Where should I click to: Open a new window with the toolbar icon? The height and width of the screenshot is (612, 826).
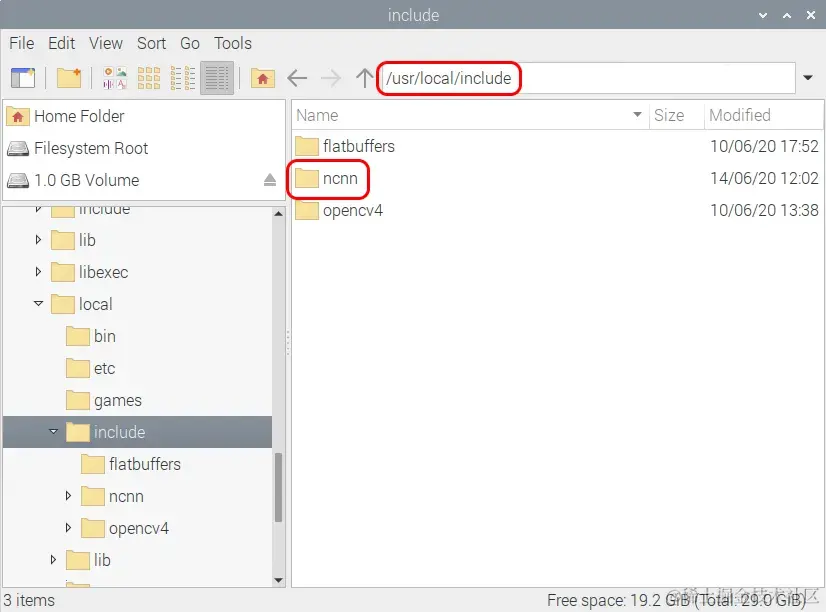tap(23, 78)
